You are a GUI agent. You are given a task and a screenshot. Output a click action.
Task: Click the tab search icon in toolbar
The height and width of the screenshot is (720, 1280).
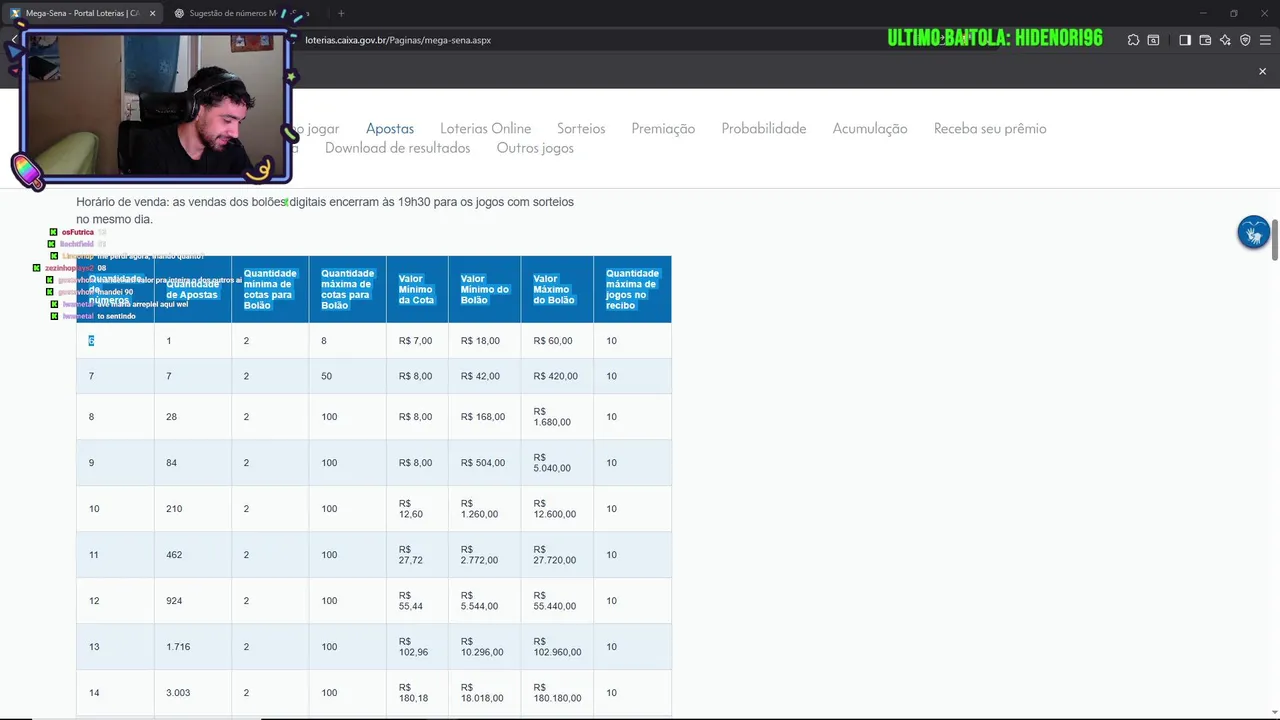tap(1153, 40)
